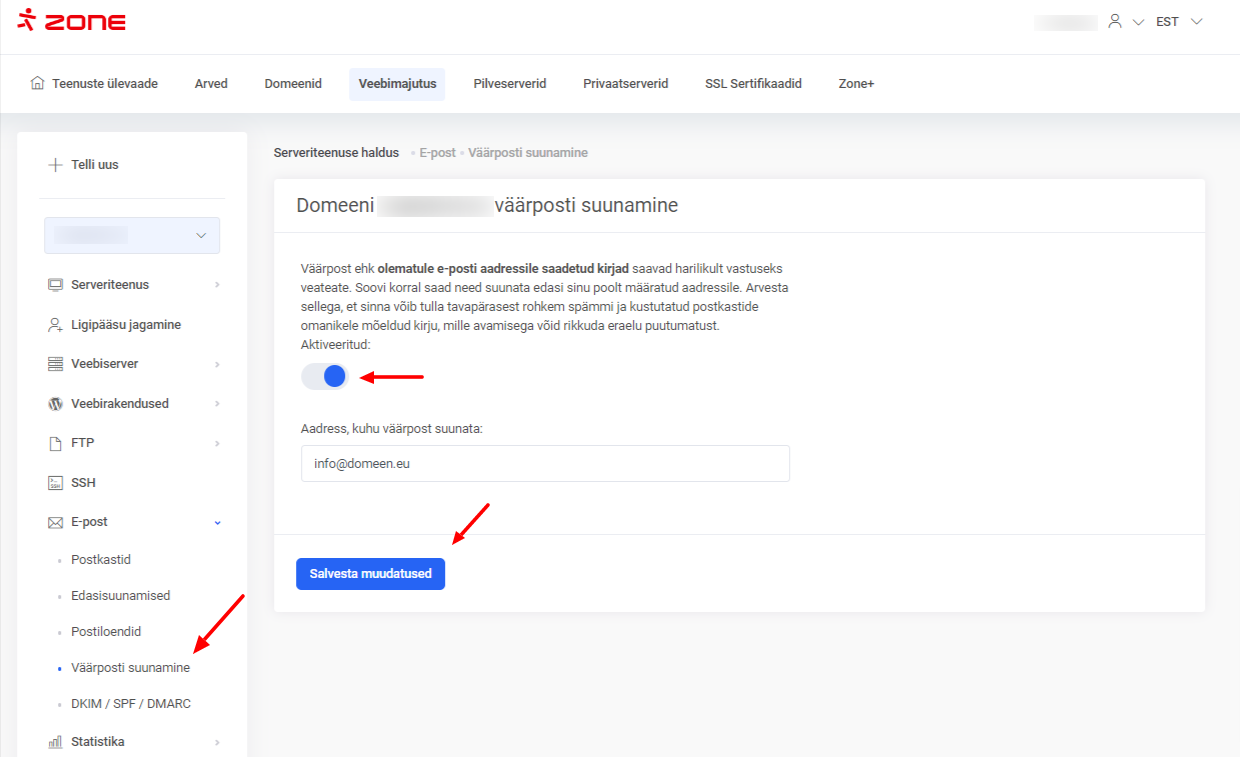This screenshot has height=757, width=1240.
Task: Click the Serveriteenus monitor icon
Action: click(x=55, y=285)
